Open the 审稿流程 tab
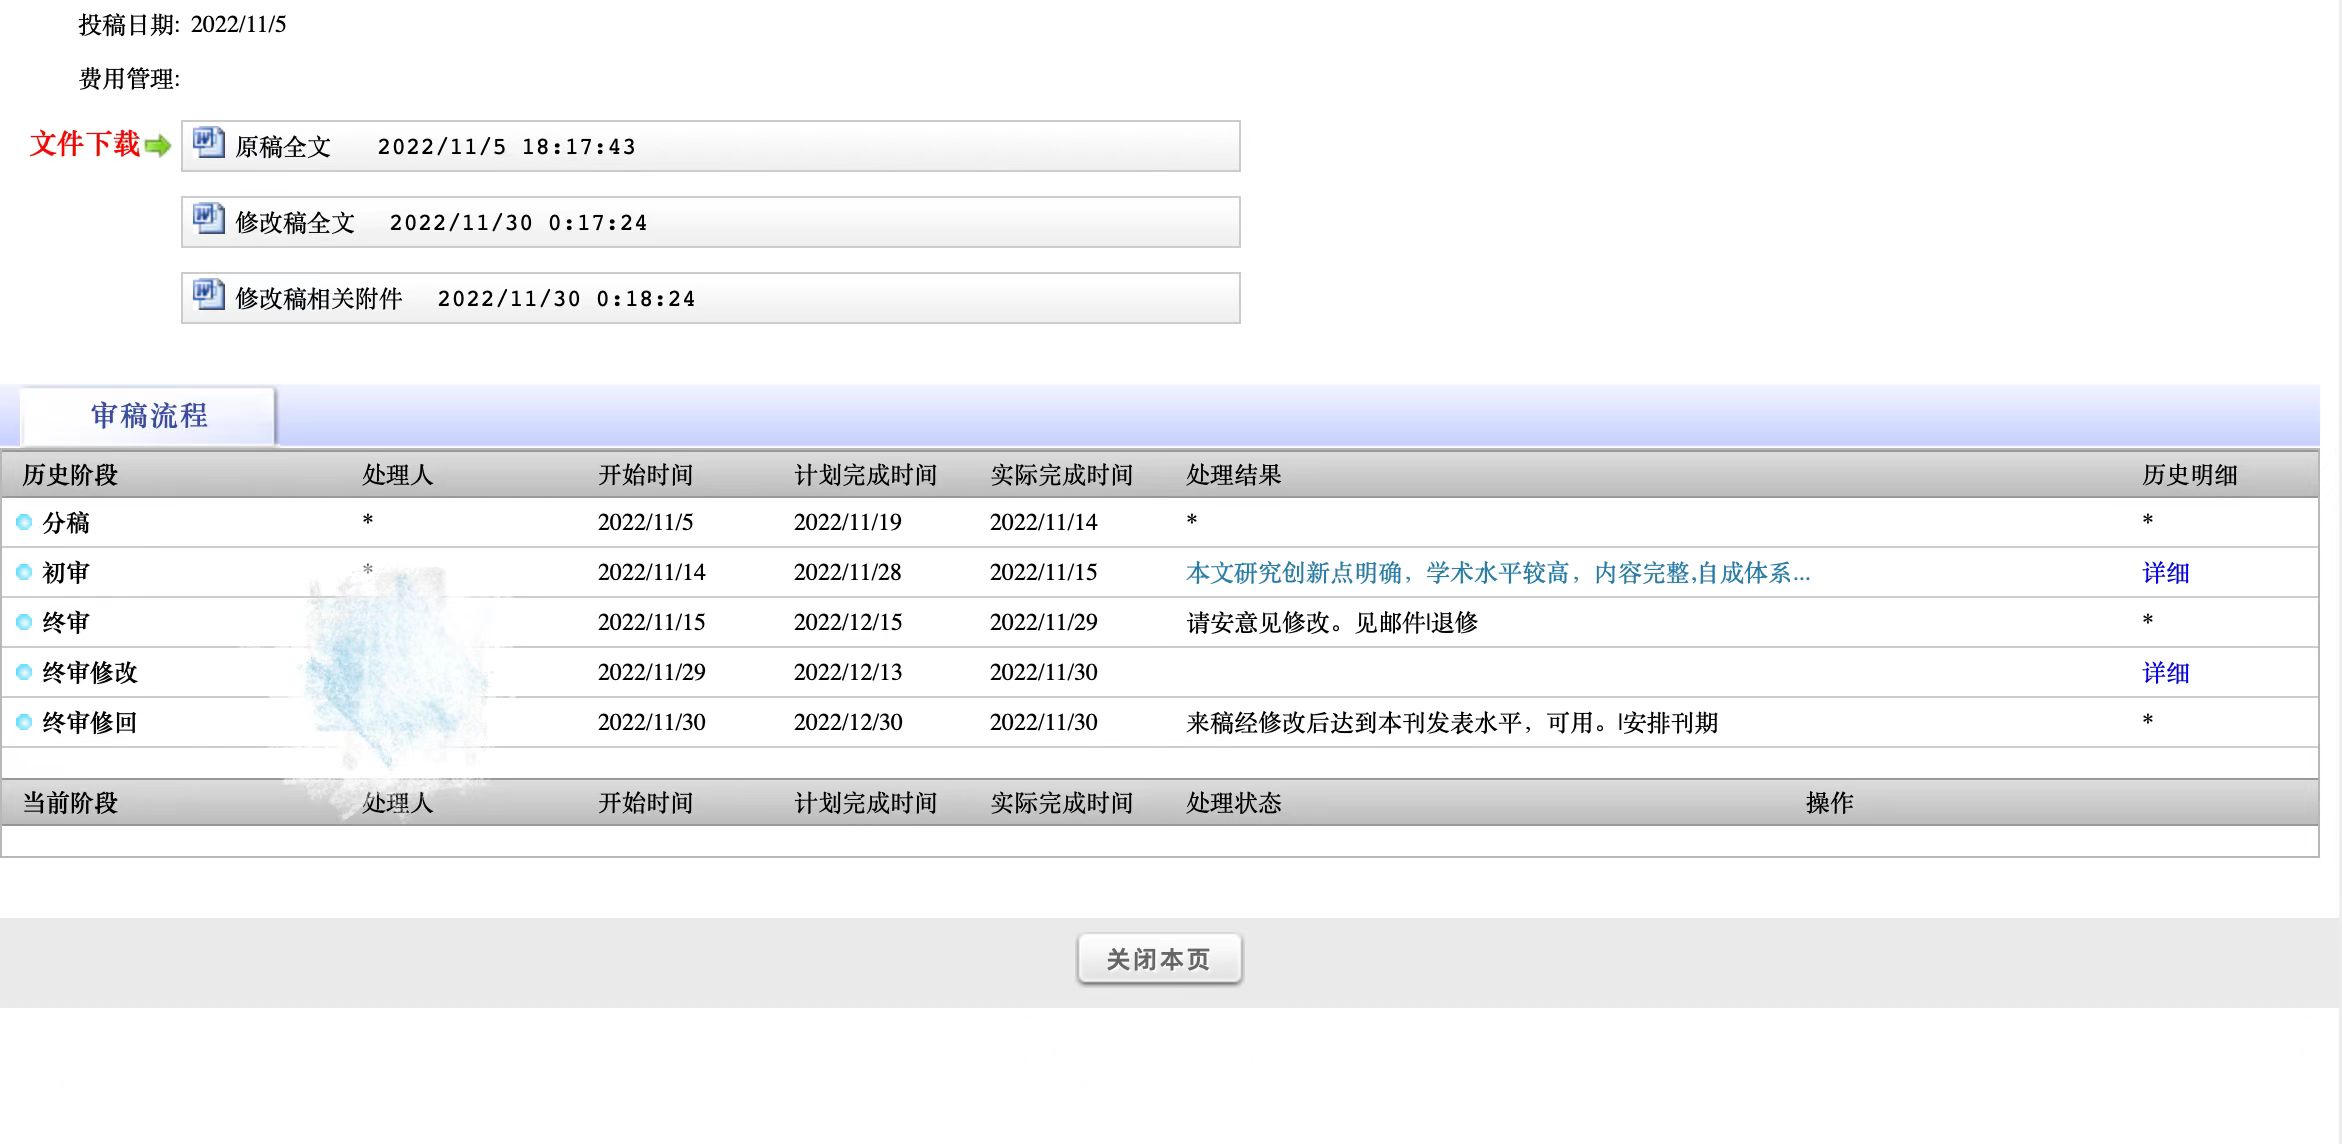2342x1144 pixels. click(149, 416)
